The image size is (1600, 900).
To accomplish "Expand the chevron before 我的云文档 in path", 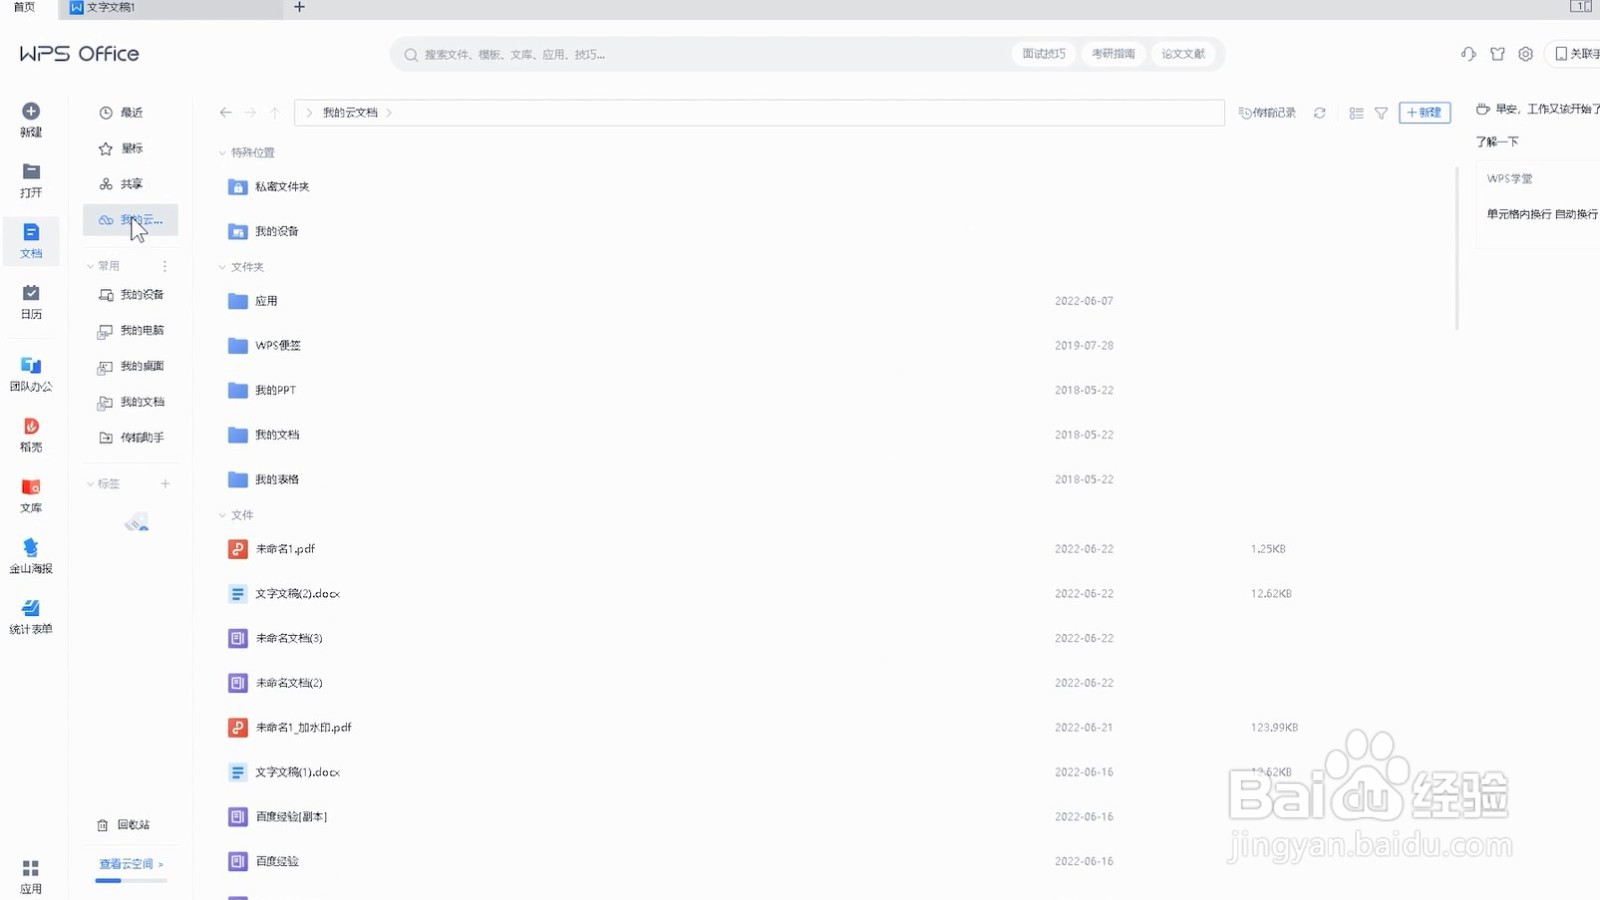I will [309, 113].
